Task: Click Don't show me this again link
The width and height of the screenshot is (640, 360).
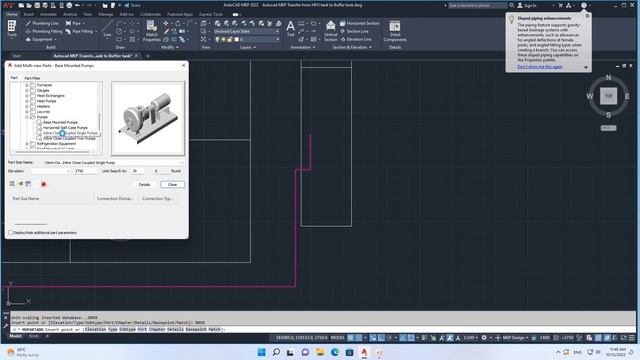Action: [540, 67]
